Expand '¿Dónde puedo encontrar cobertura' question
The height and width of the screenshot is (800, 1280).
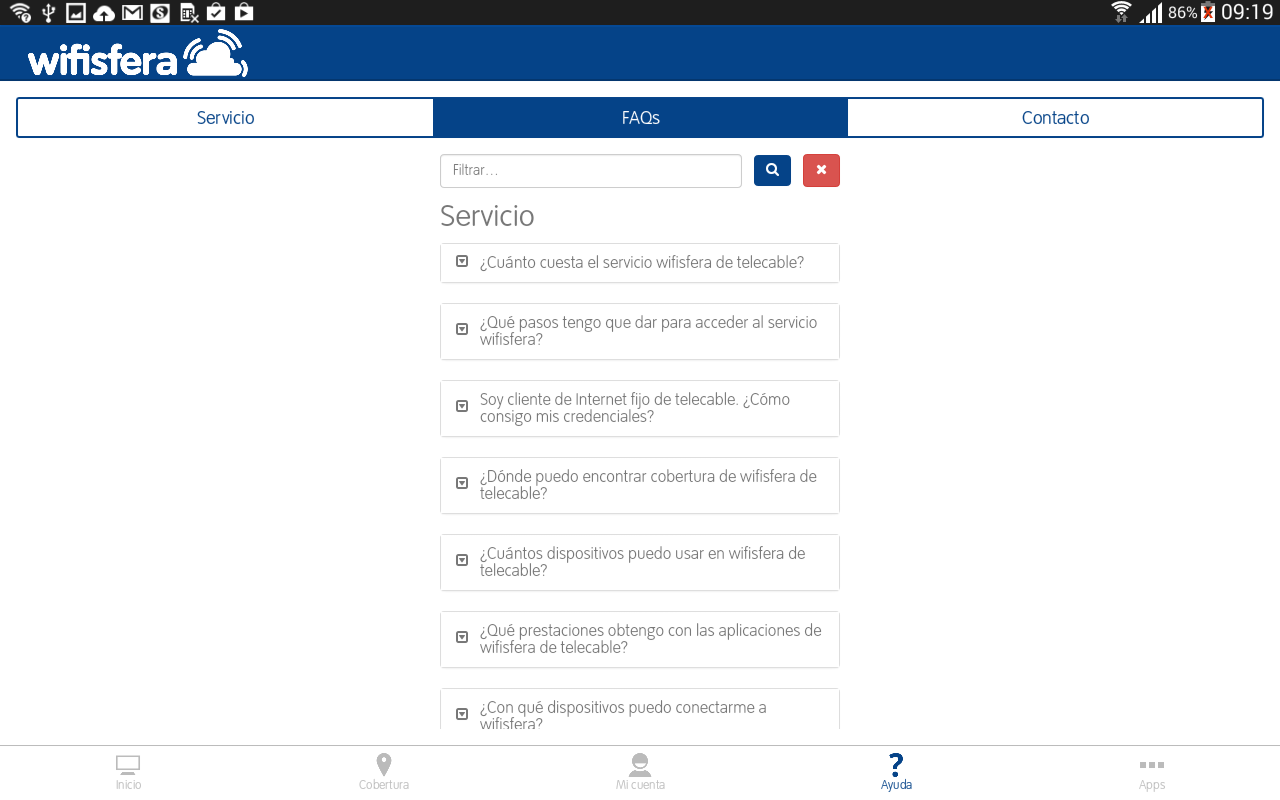coord(640,485)
